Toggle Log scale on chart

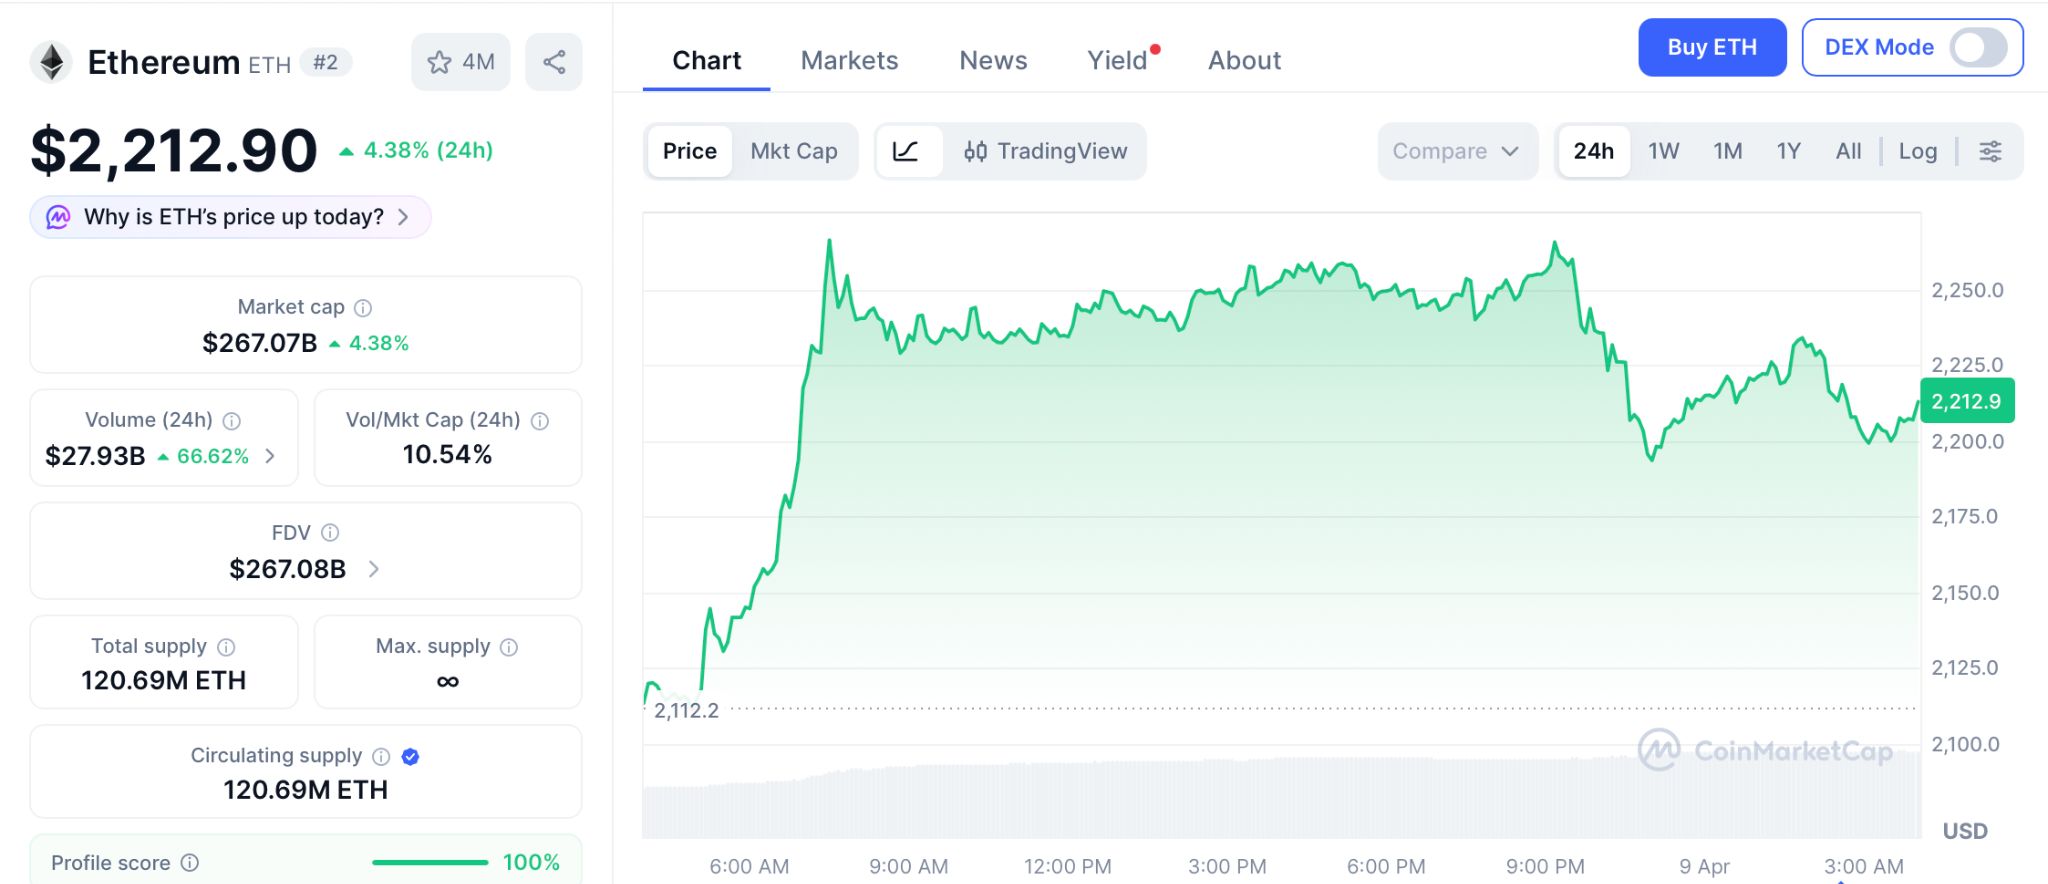click(x=1917, y=151)
